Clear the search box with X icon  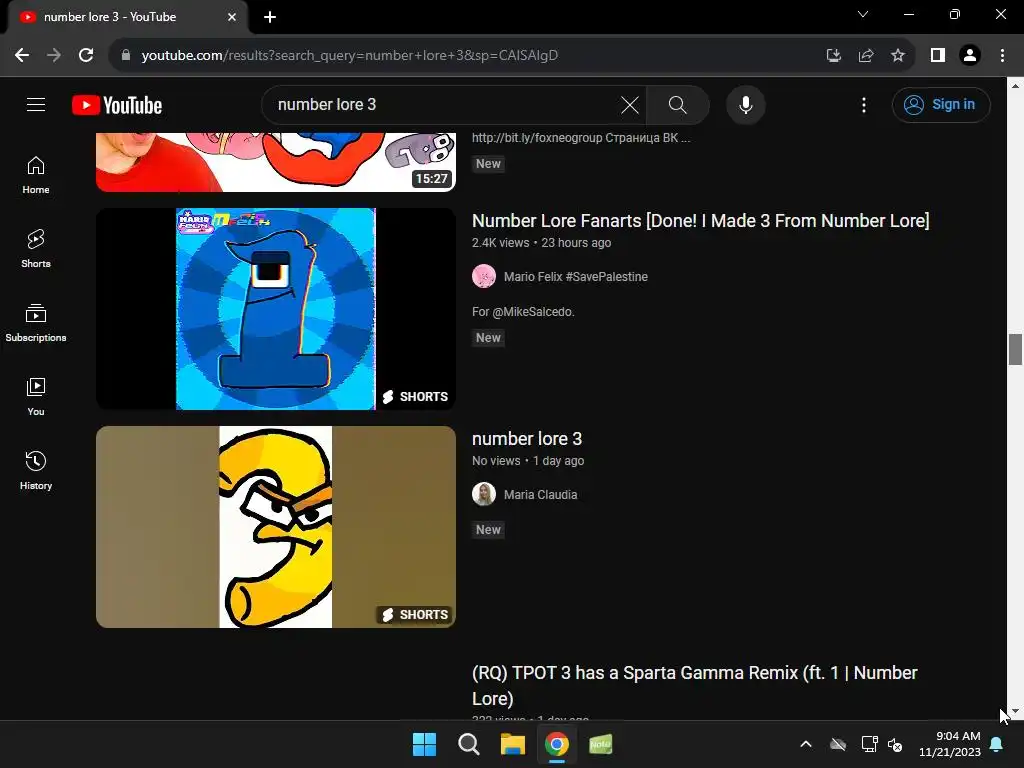click(630, 104)
